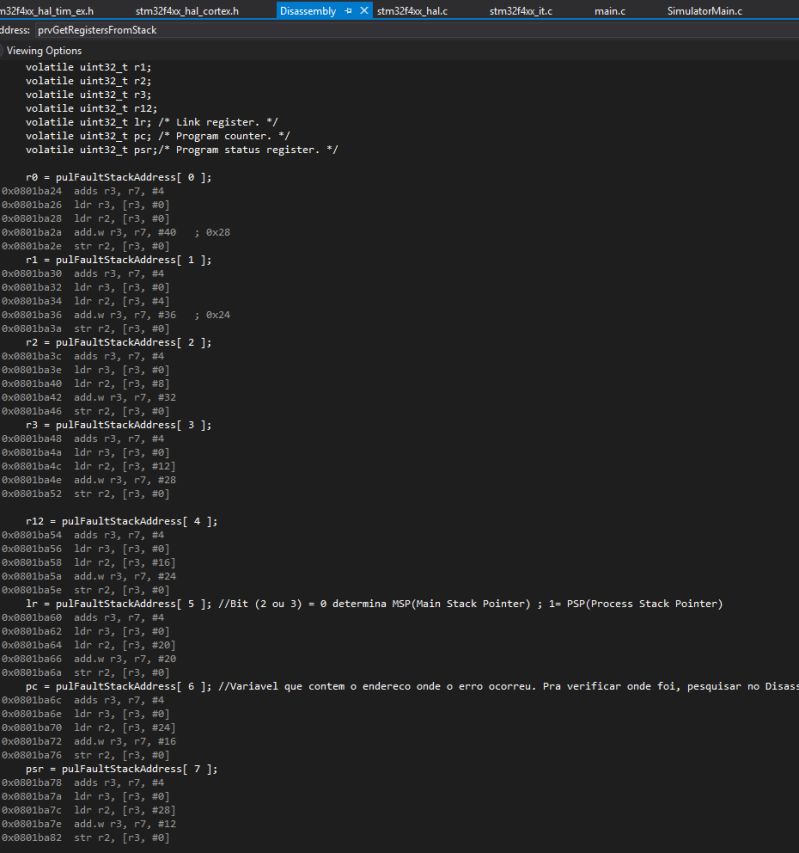Select instruction at address 0x0801ba2a
Viewport: 799px width, 853px height.
point(116,232)
